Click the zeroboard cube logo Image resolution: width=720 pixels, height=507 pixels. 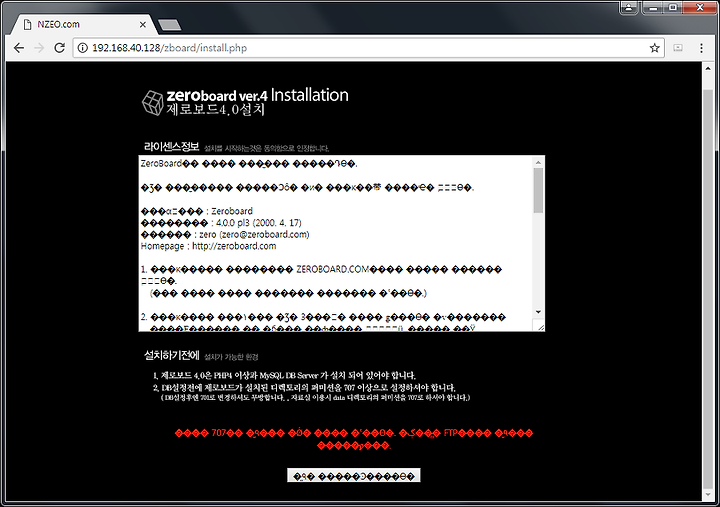(152, 102)
